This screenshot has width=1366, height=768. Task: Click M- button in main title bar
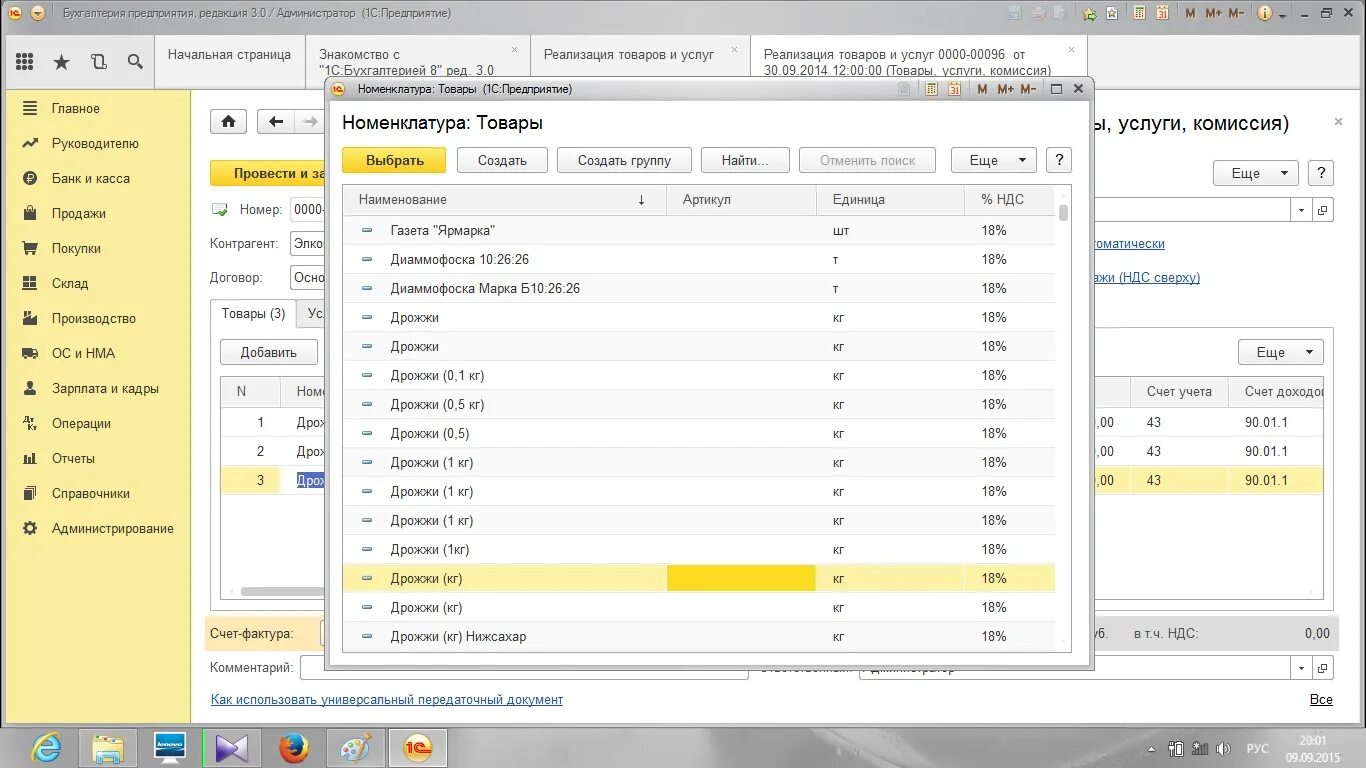1236,13
